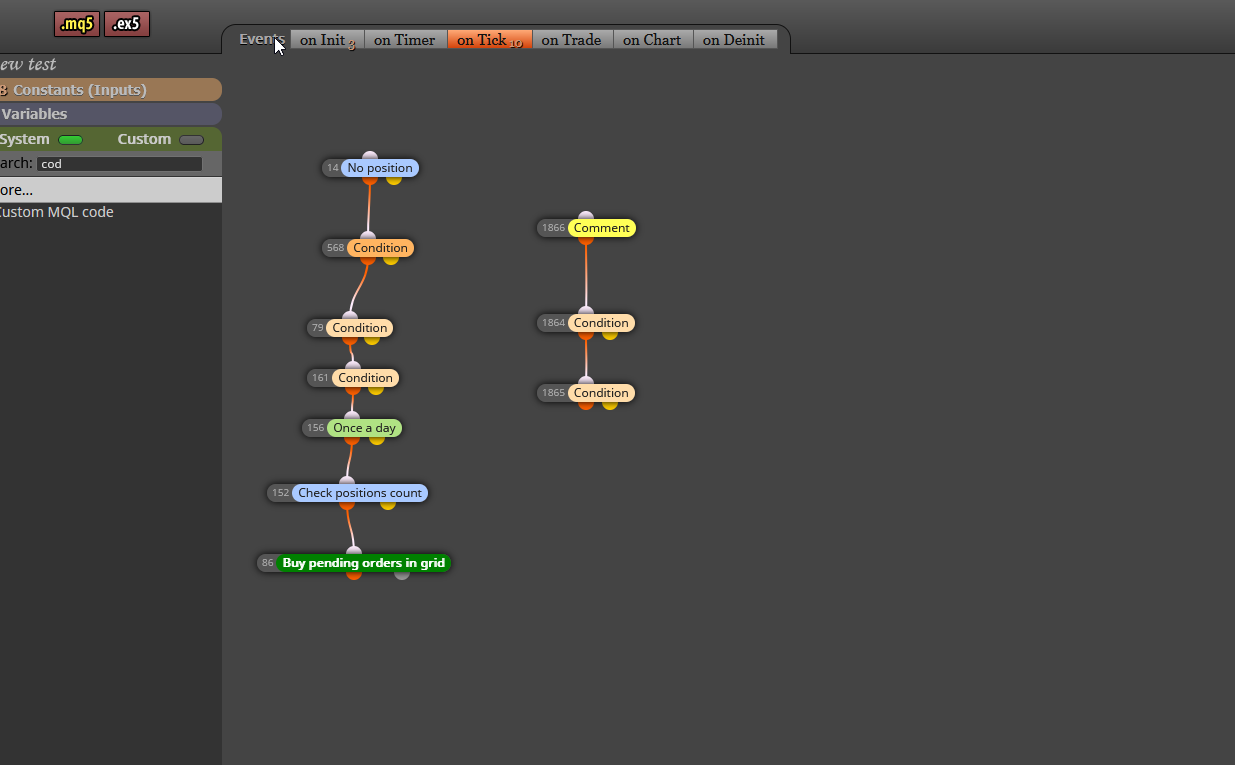
Task: Switch to the on Init tab
Action: coord(327,40)
